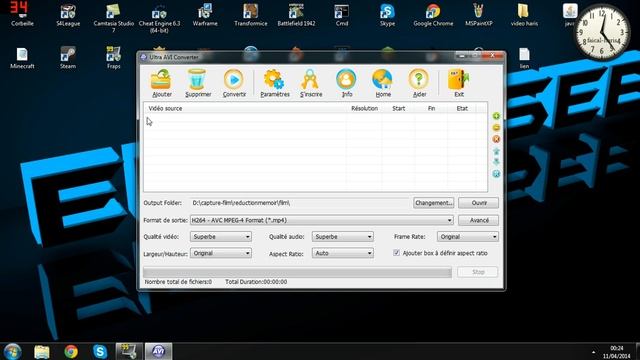Click the Ajouter toolbar icon
The image size is (640, 360).
click(161, 83)
